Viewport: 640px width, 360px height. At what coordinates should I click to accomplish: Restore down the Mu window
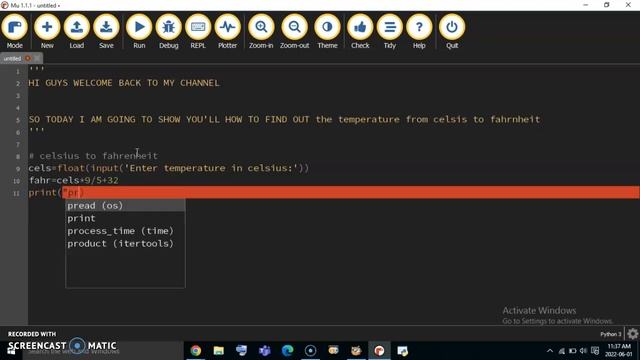click(x=607, y=5)
